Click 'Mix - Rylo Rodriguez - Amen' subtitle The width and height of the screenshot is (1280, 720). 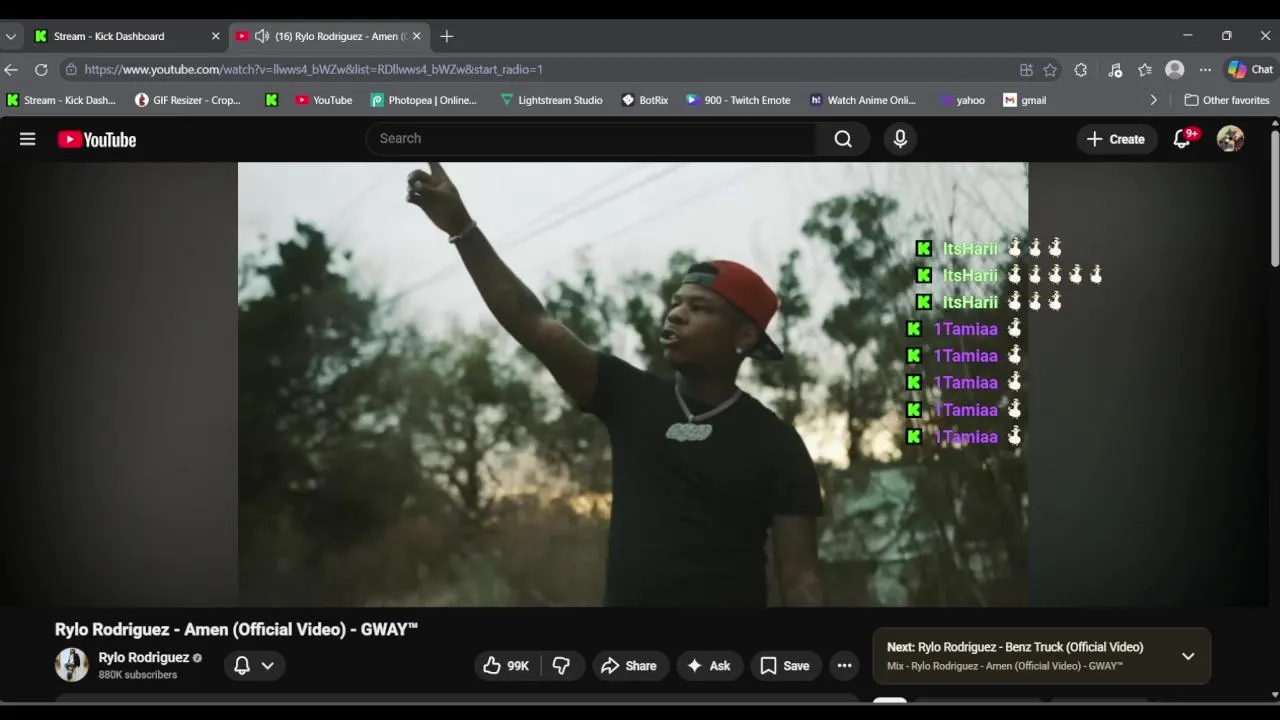pos(1005,666)
